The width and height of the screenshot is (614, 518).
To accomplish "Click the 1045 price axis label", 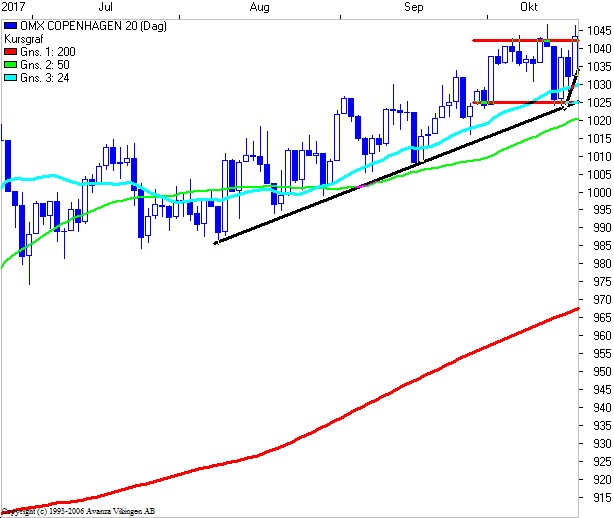I will (x=598, y=30).
